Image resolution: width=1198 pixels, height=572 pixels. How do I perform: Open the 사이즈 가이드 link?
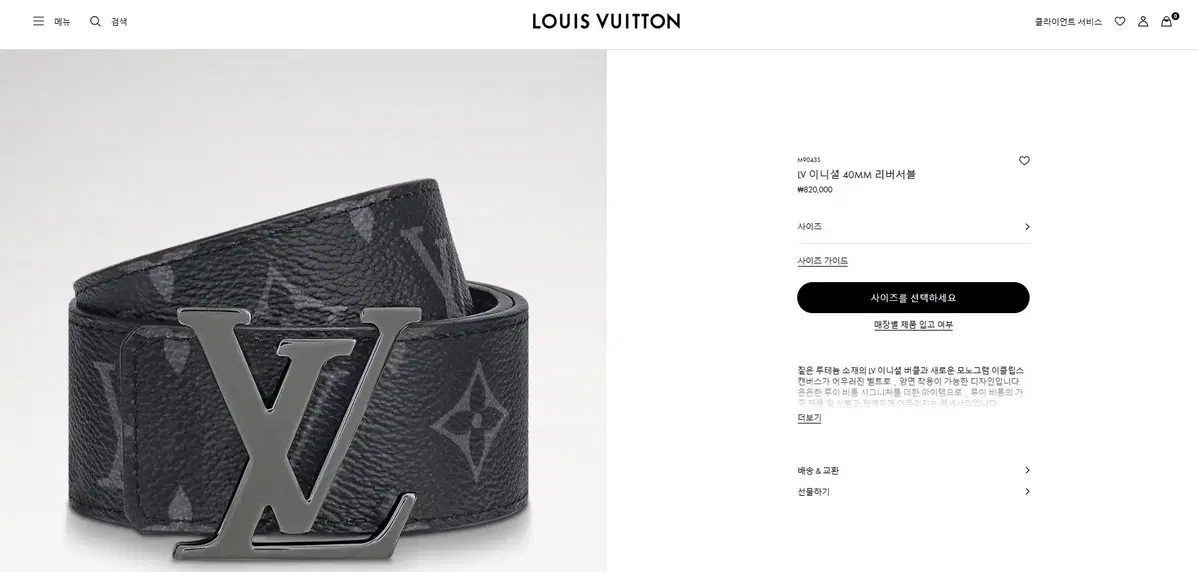pyautogui.click(x=822, y=261)
